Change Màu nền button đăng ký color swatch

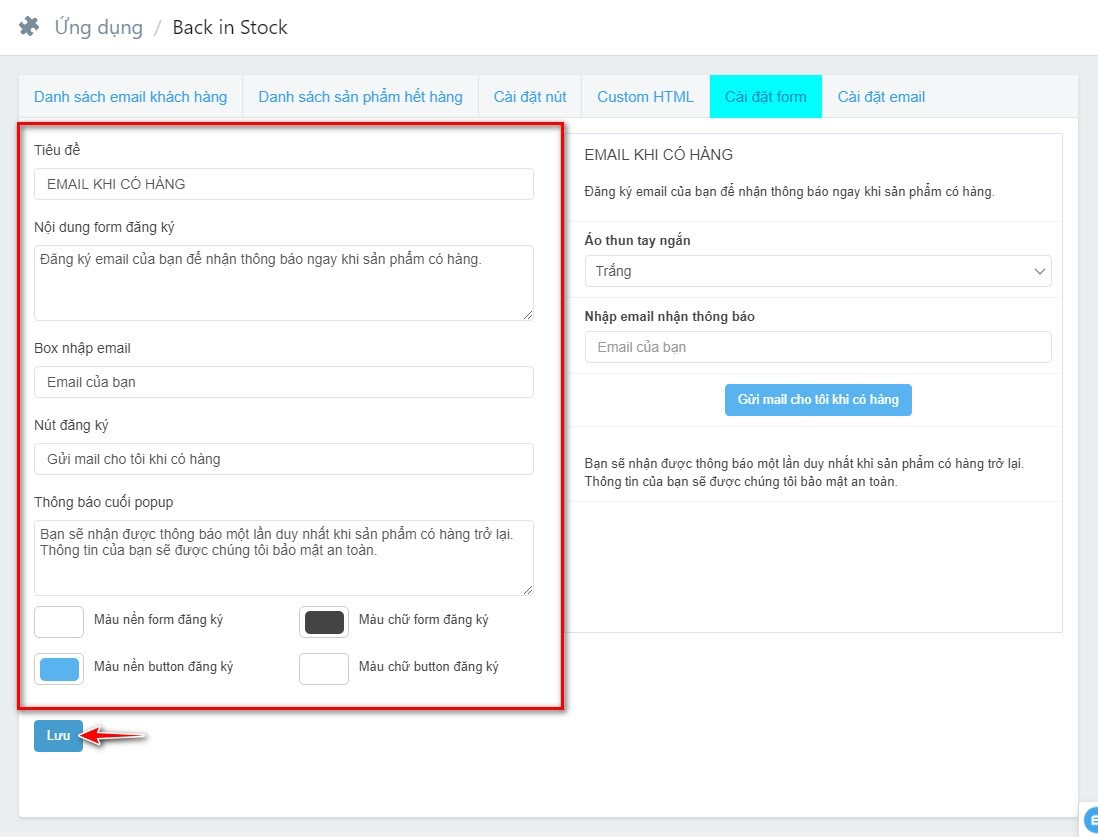click(59, 669)
